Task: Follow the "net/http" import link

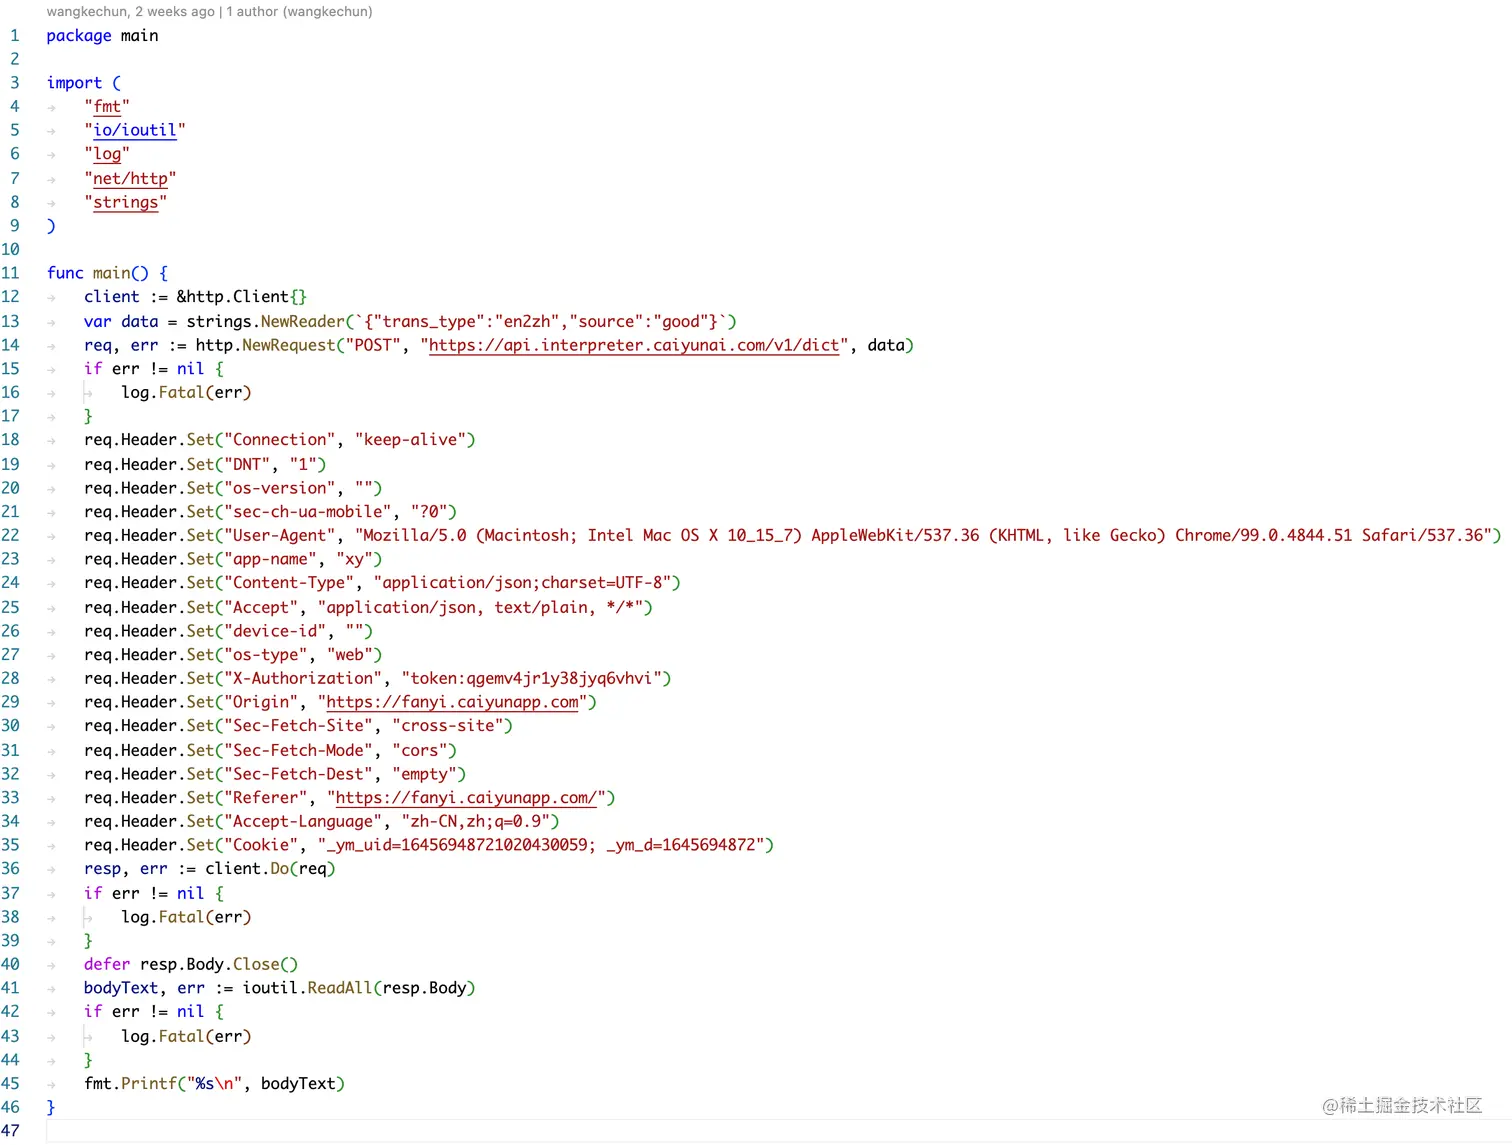Action: click(130, 178)
